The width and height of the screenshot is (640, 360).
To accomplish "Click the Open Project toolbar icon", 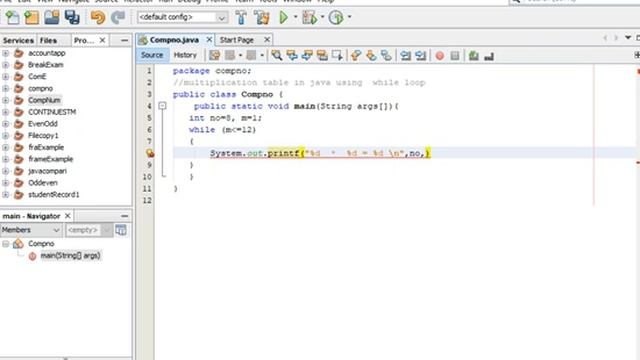I will (x=52, y=17).
